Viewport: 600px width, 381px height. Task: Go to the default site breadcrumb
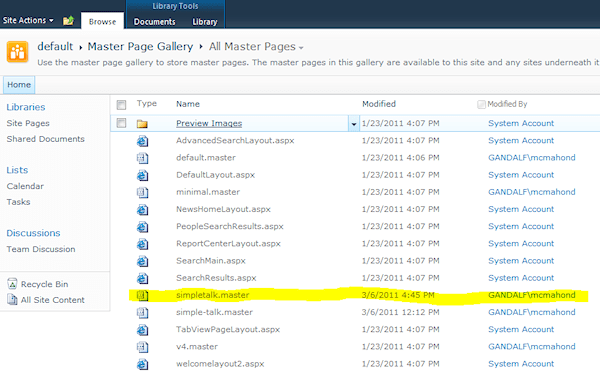click(55, 46)
